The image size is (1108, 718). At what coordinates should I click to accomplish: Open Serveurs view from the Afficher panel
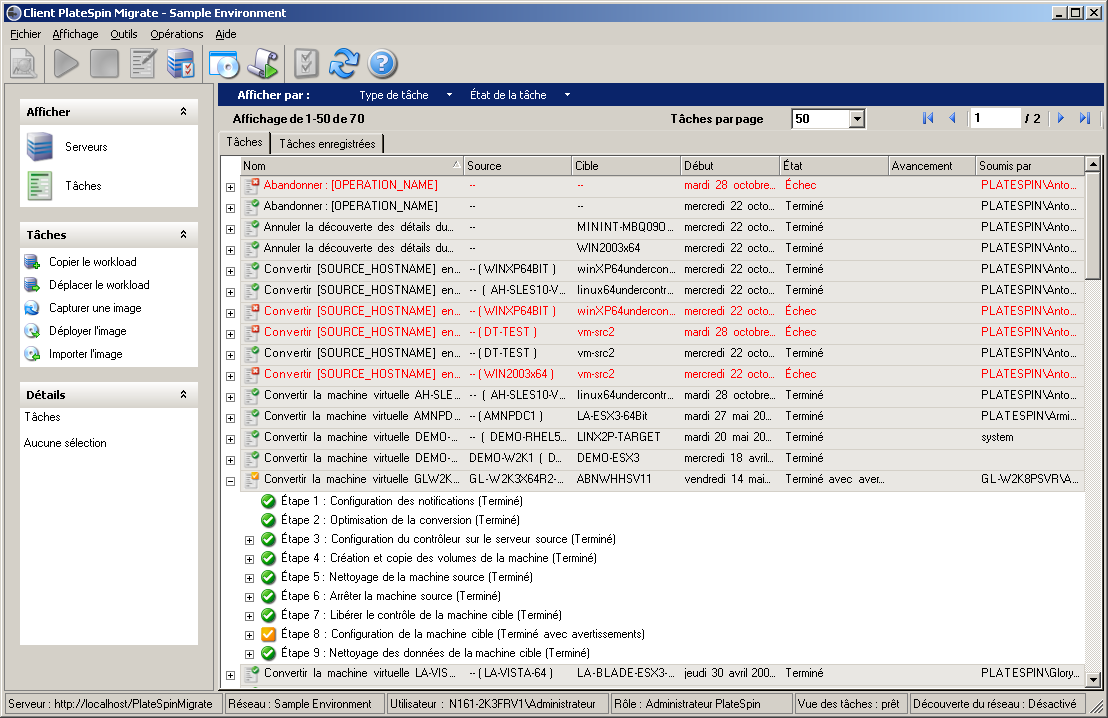pyautogui.click(x=86, y=147)
